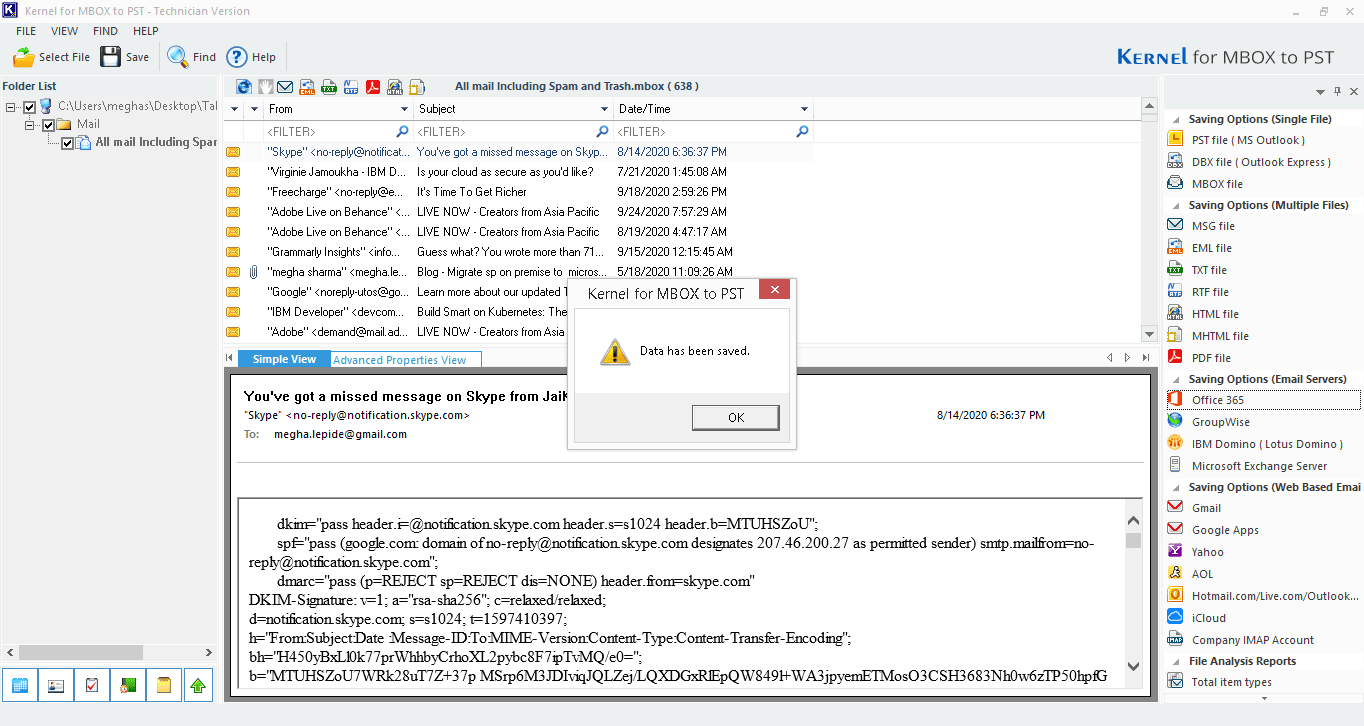
Task: Toggle the Mail folder checkbox
Action: 48,125
